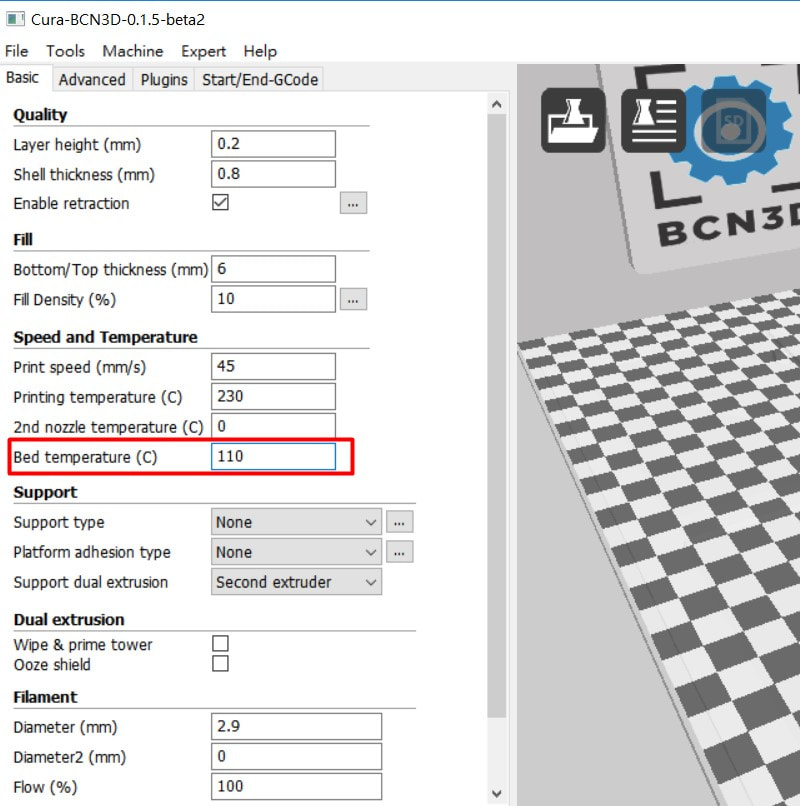This screenshot has width=800, height=806.
Task: Click the SD card save icon
Action: pos(733,122)
